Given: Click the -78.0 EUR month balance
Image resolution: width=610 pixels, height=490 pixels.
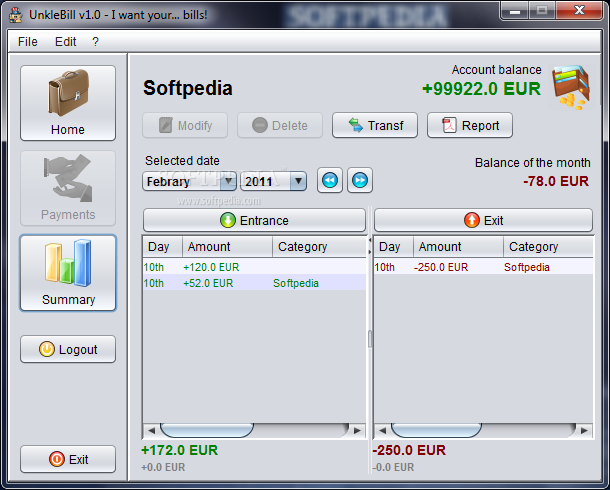Looking at the screenshot, I should [556, 181].
